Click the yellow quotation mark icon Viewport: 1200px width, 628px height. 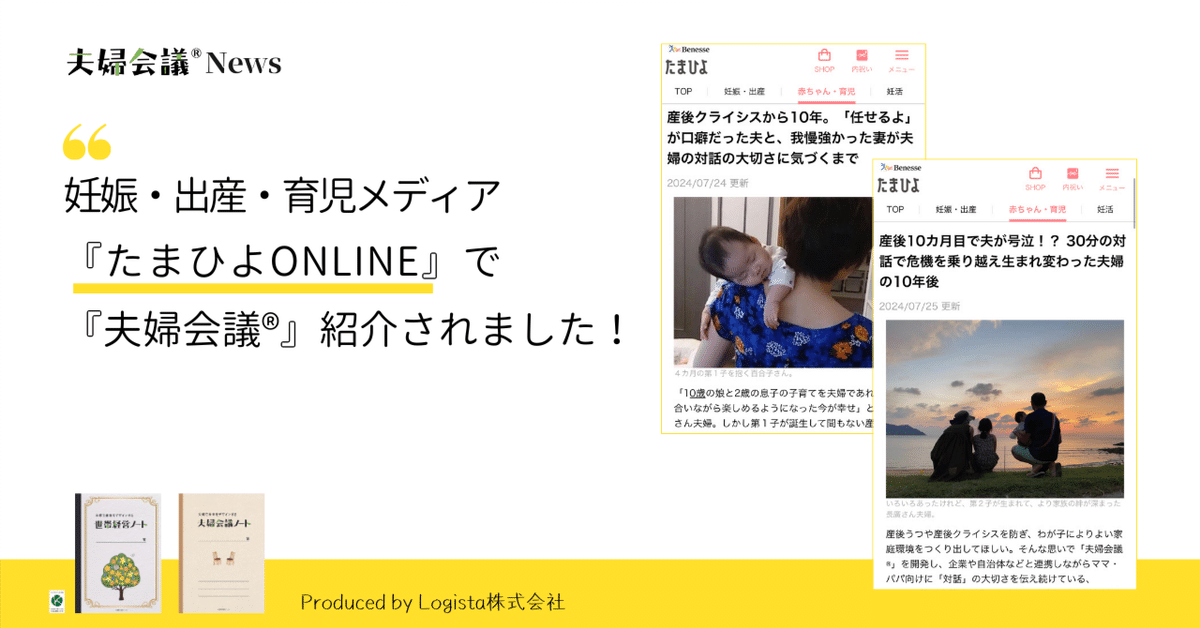tap(87, 143)
